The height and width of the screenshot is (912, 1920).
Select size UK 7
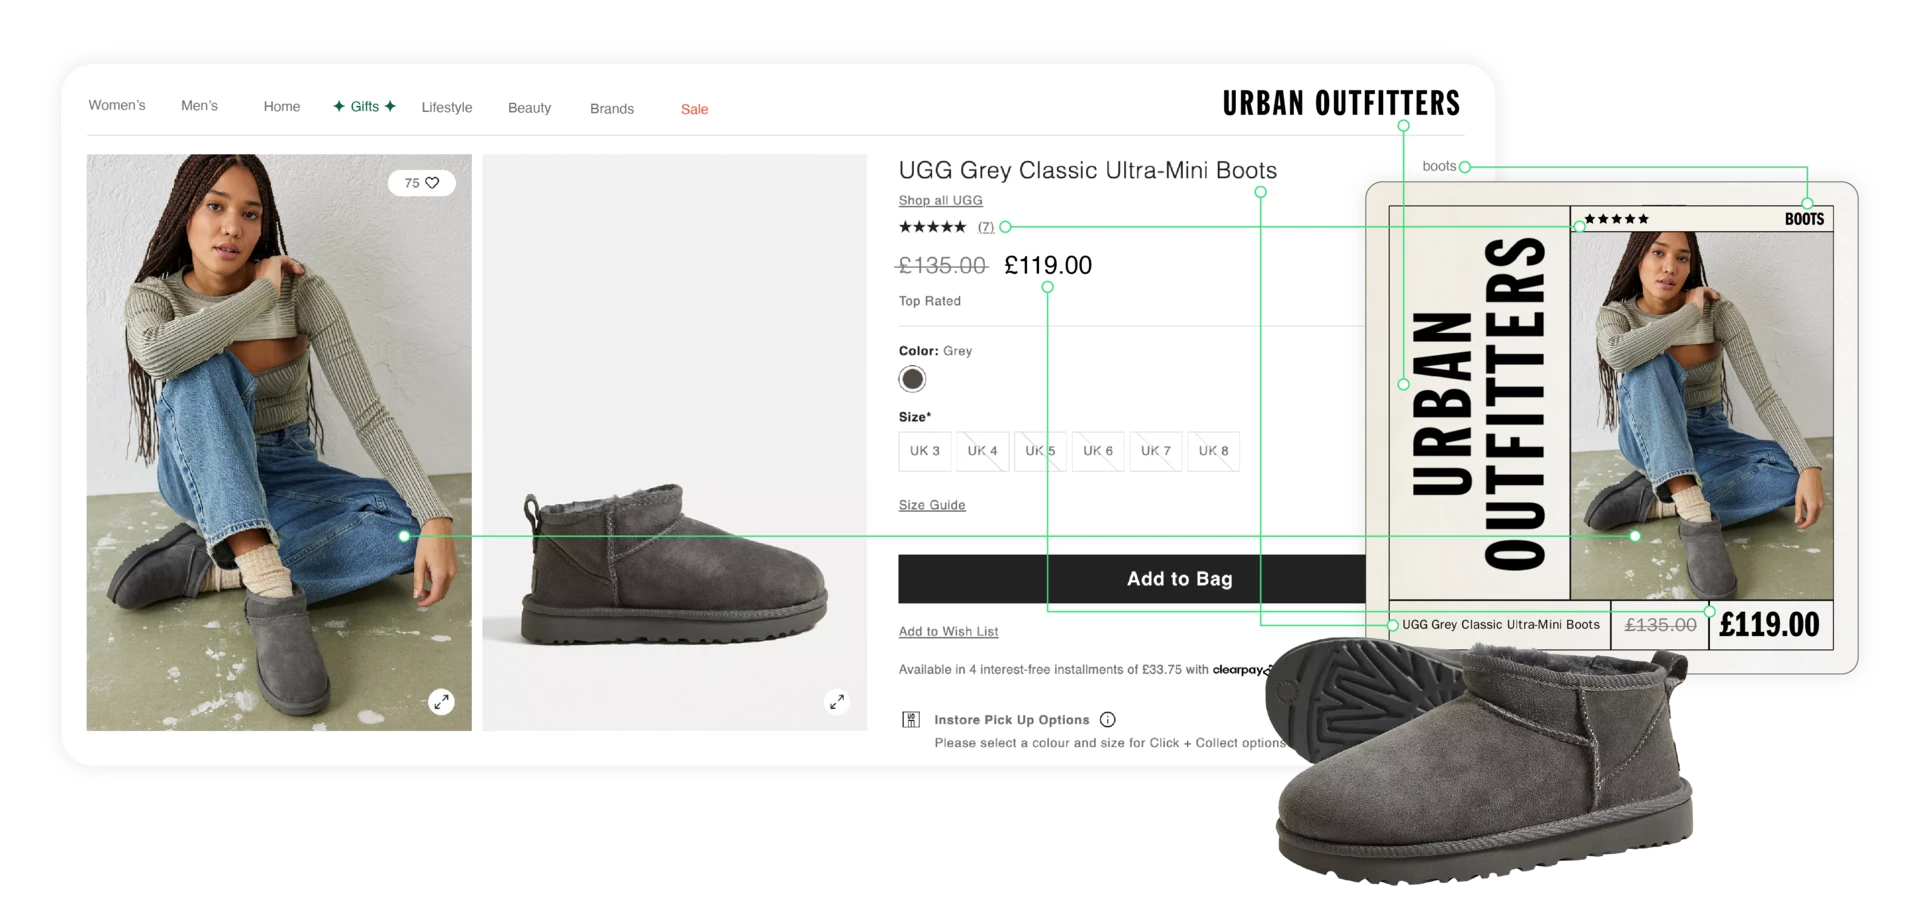1156,451
